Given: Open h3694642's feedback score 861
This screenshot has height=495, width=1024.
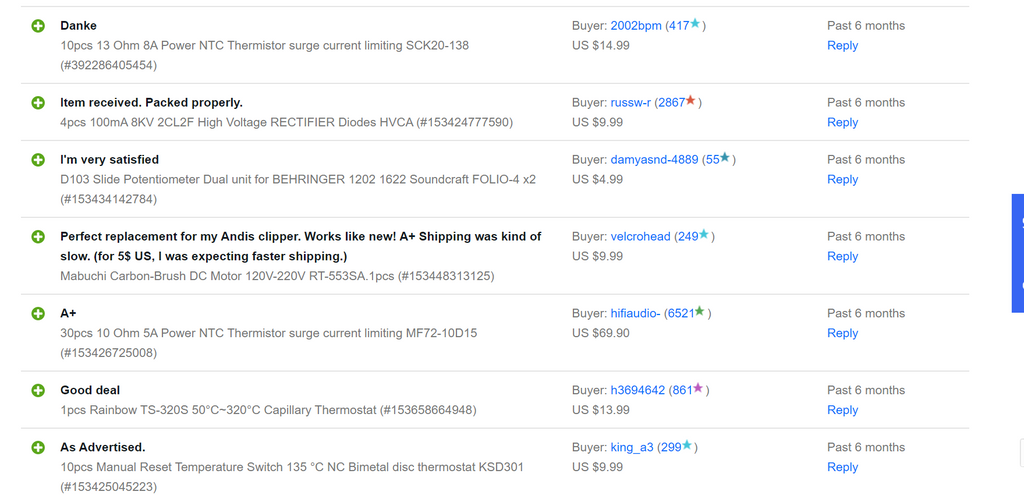Looking at the screenshot, I should click(680, 391).
